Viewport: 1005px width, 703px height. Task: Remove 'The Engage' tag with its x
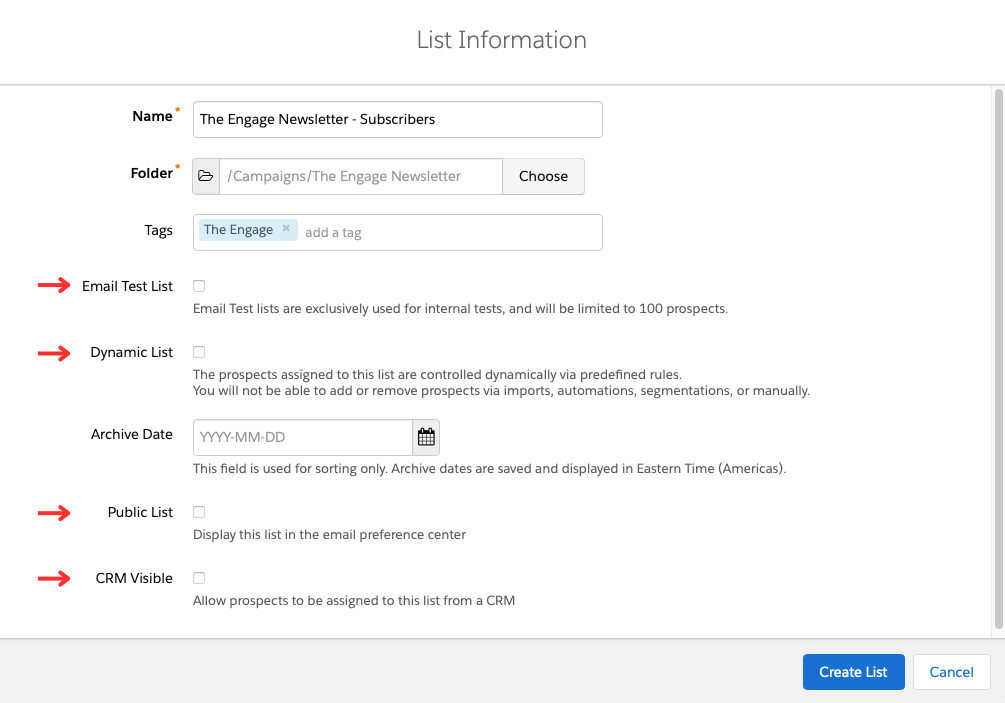286,229
